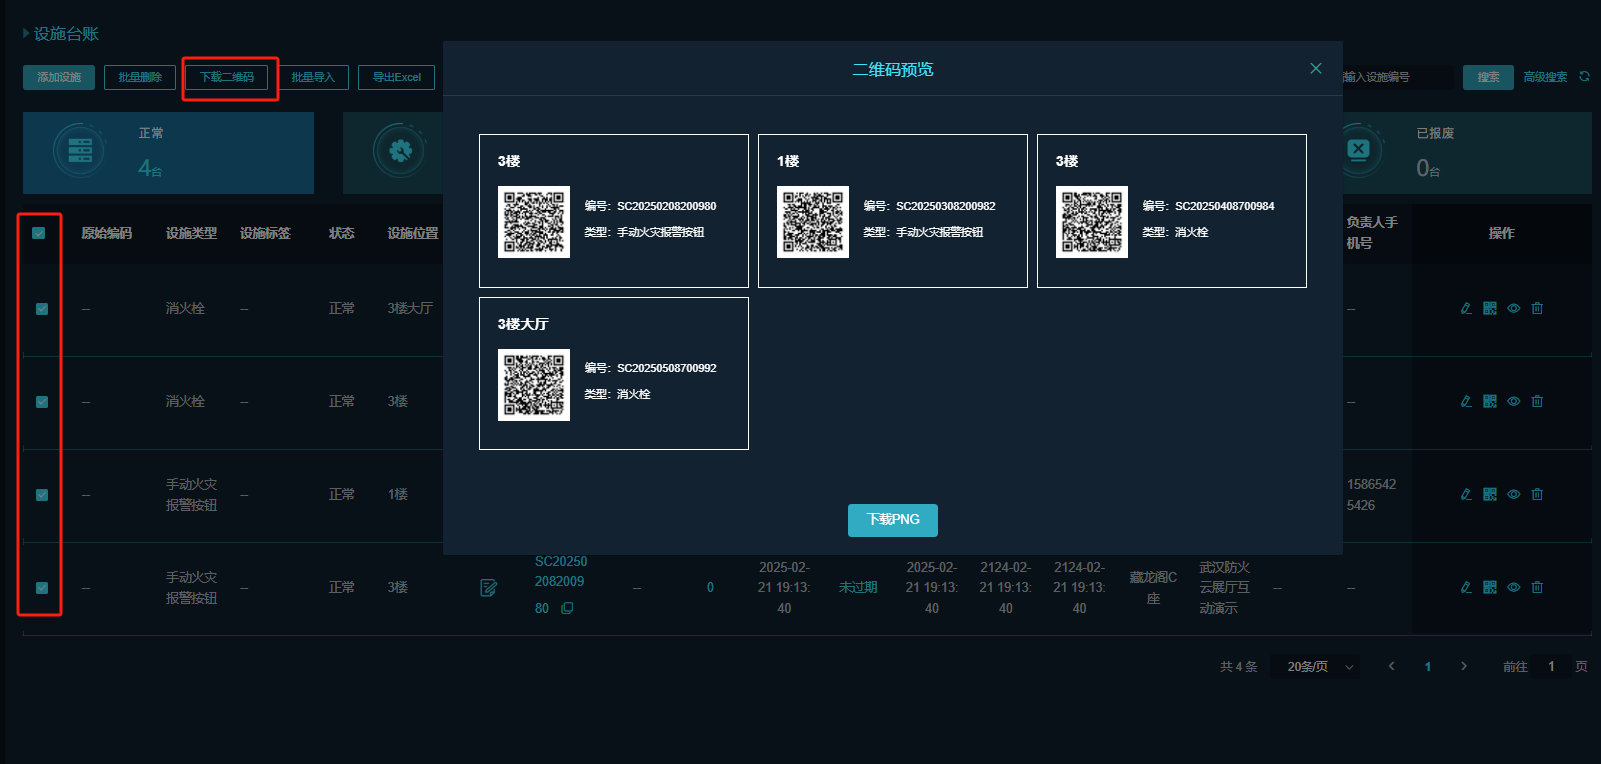Open QR code icon for 消火栓 3楼 row
Image resolution: width=1601 pixels, height=764 pixels.
(1490, 401)
